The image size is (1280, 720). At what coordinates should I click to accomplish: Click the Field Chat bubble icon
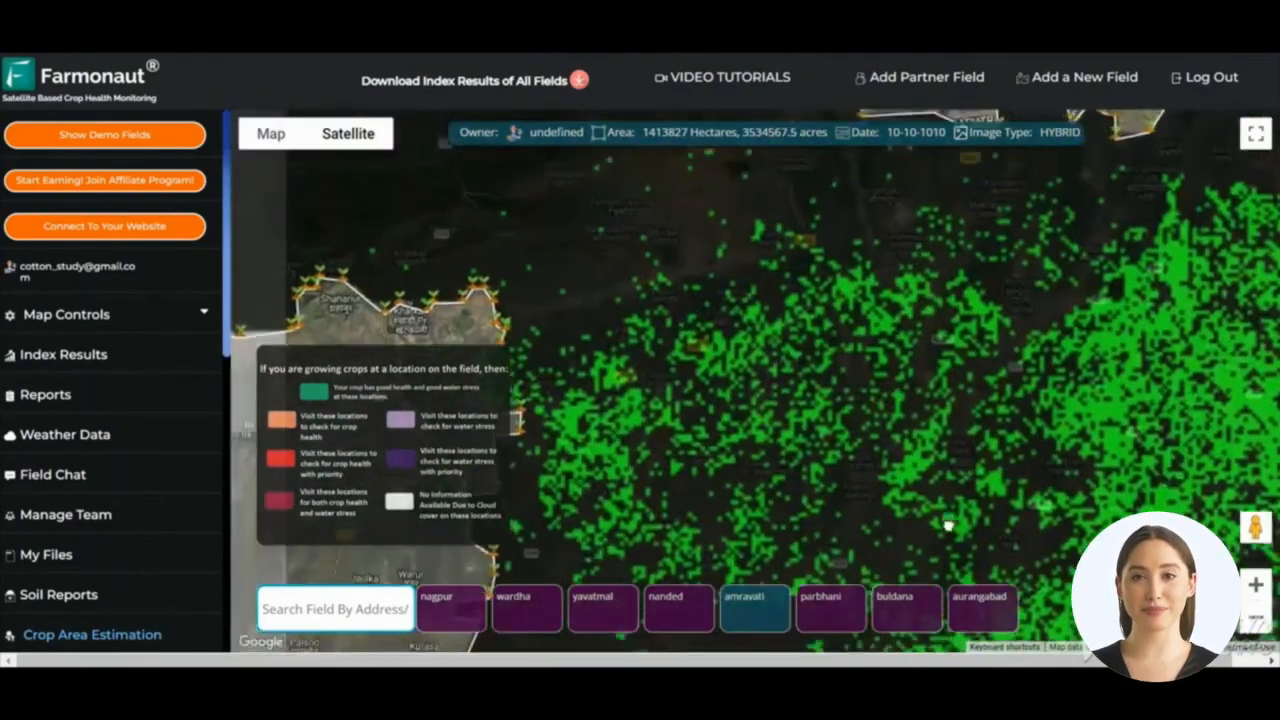pyautogui.click(x=10, y=475)
